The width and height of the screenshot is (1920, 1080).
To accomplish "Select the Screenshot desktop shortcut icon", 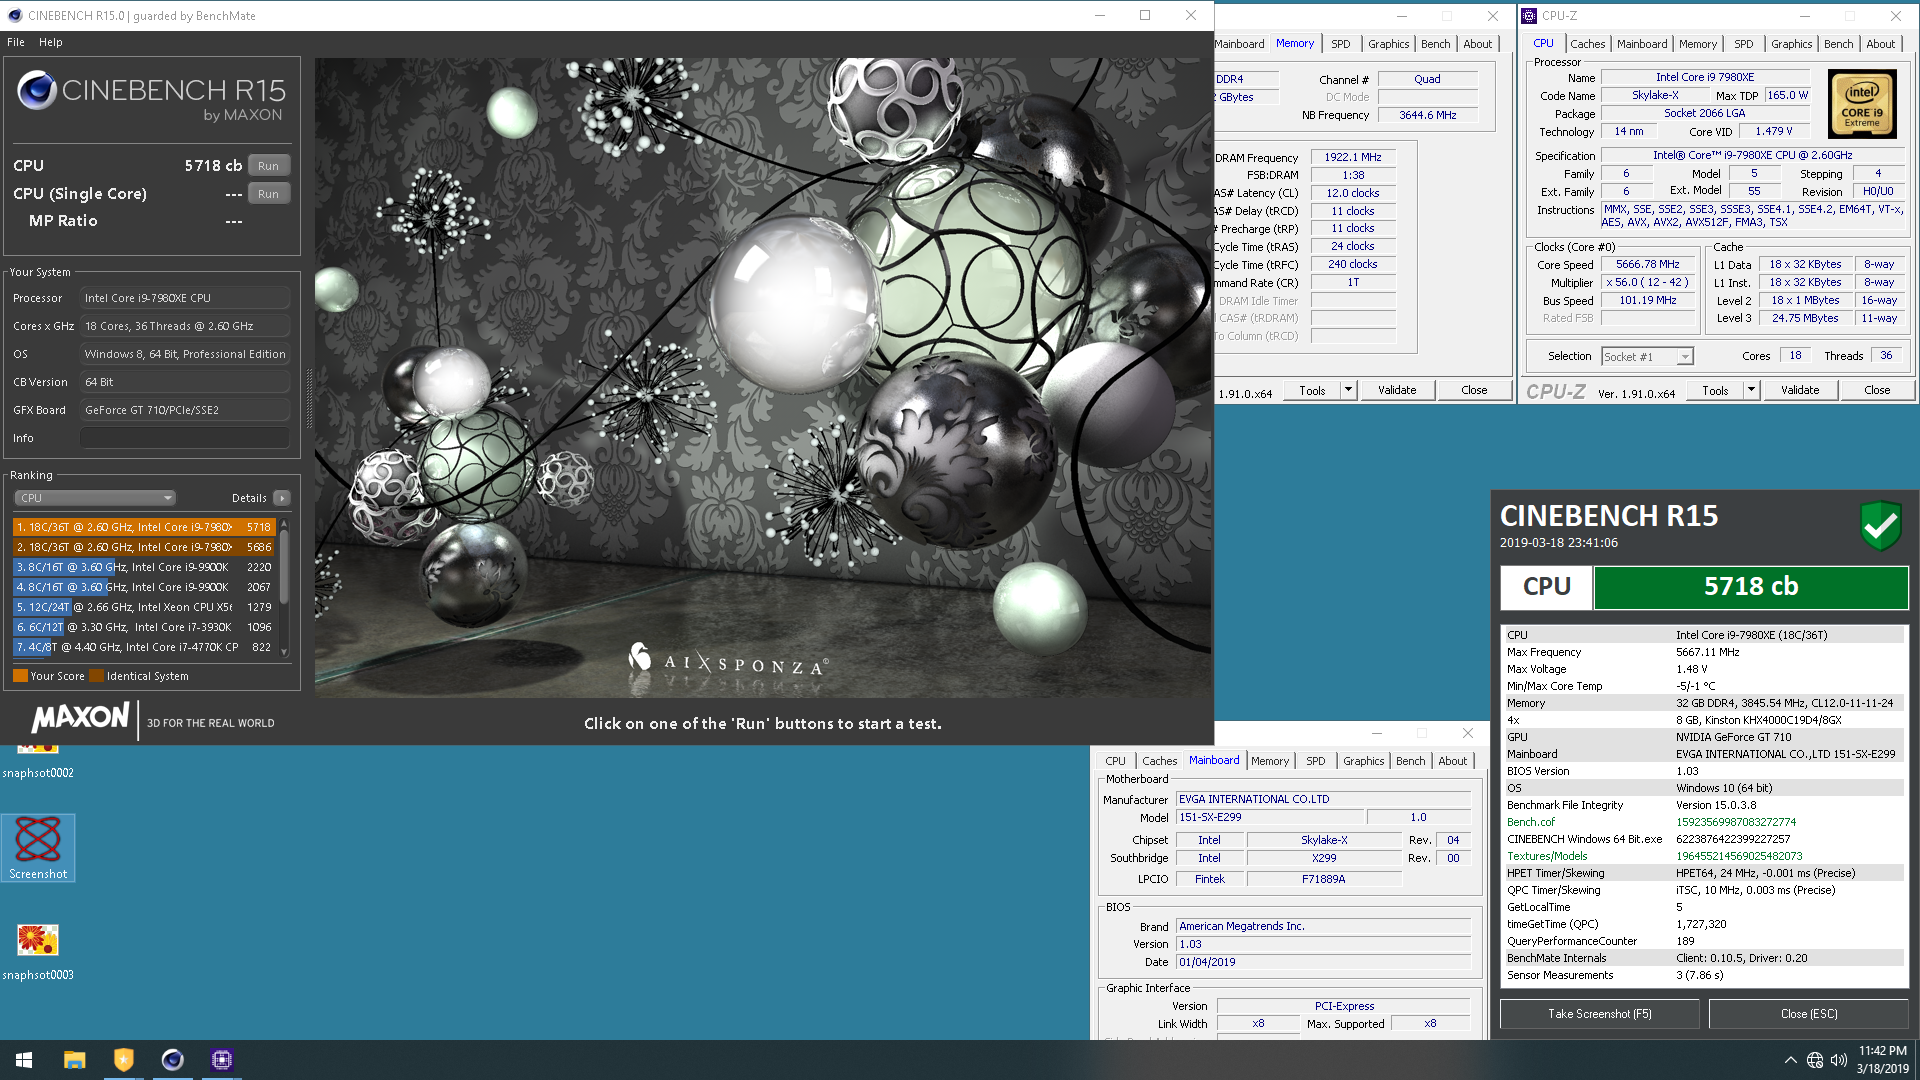I will 38,848.
